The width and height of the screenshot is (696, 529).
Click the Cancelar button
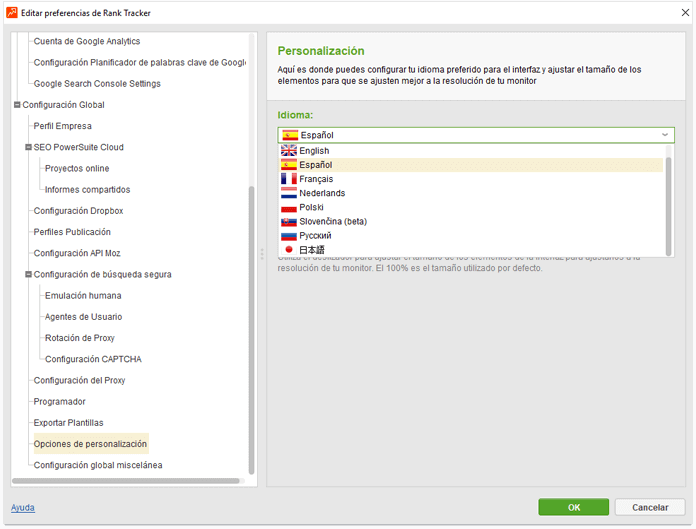[x=649, y=507]
